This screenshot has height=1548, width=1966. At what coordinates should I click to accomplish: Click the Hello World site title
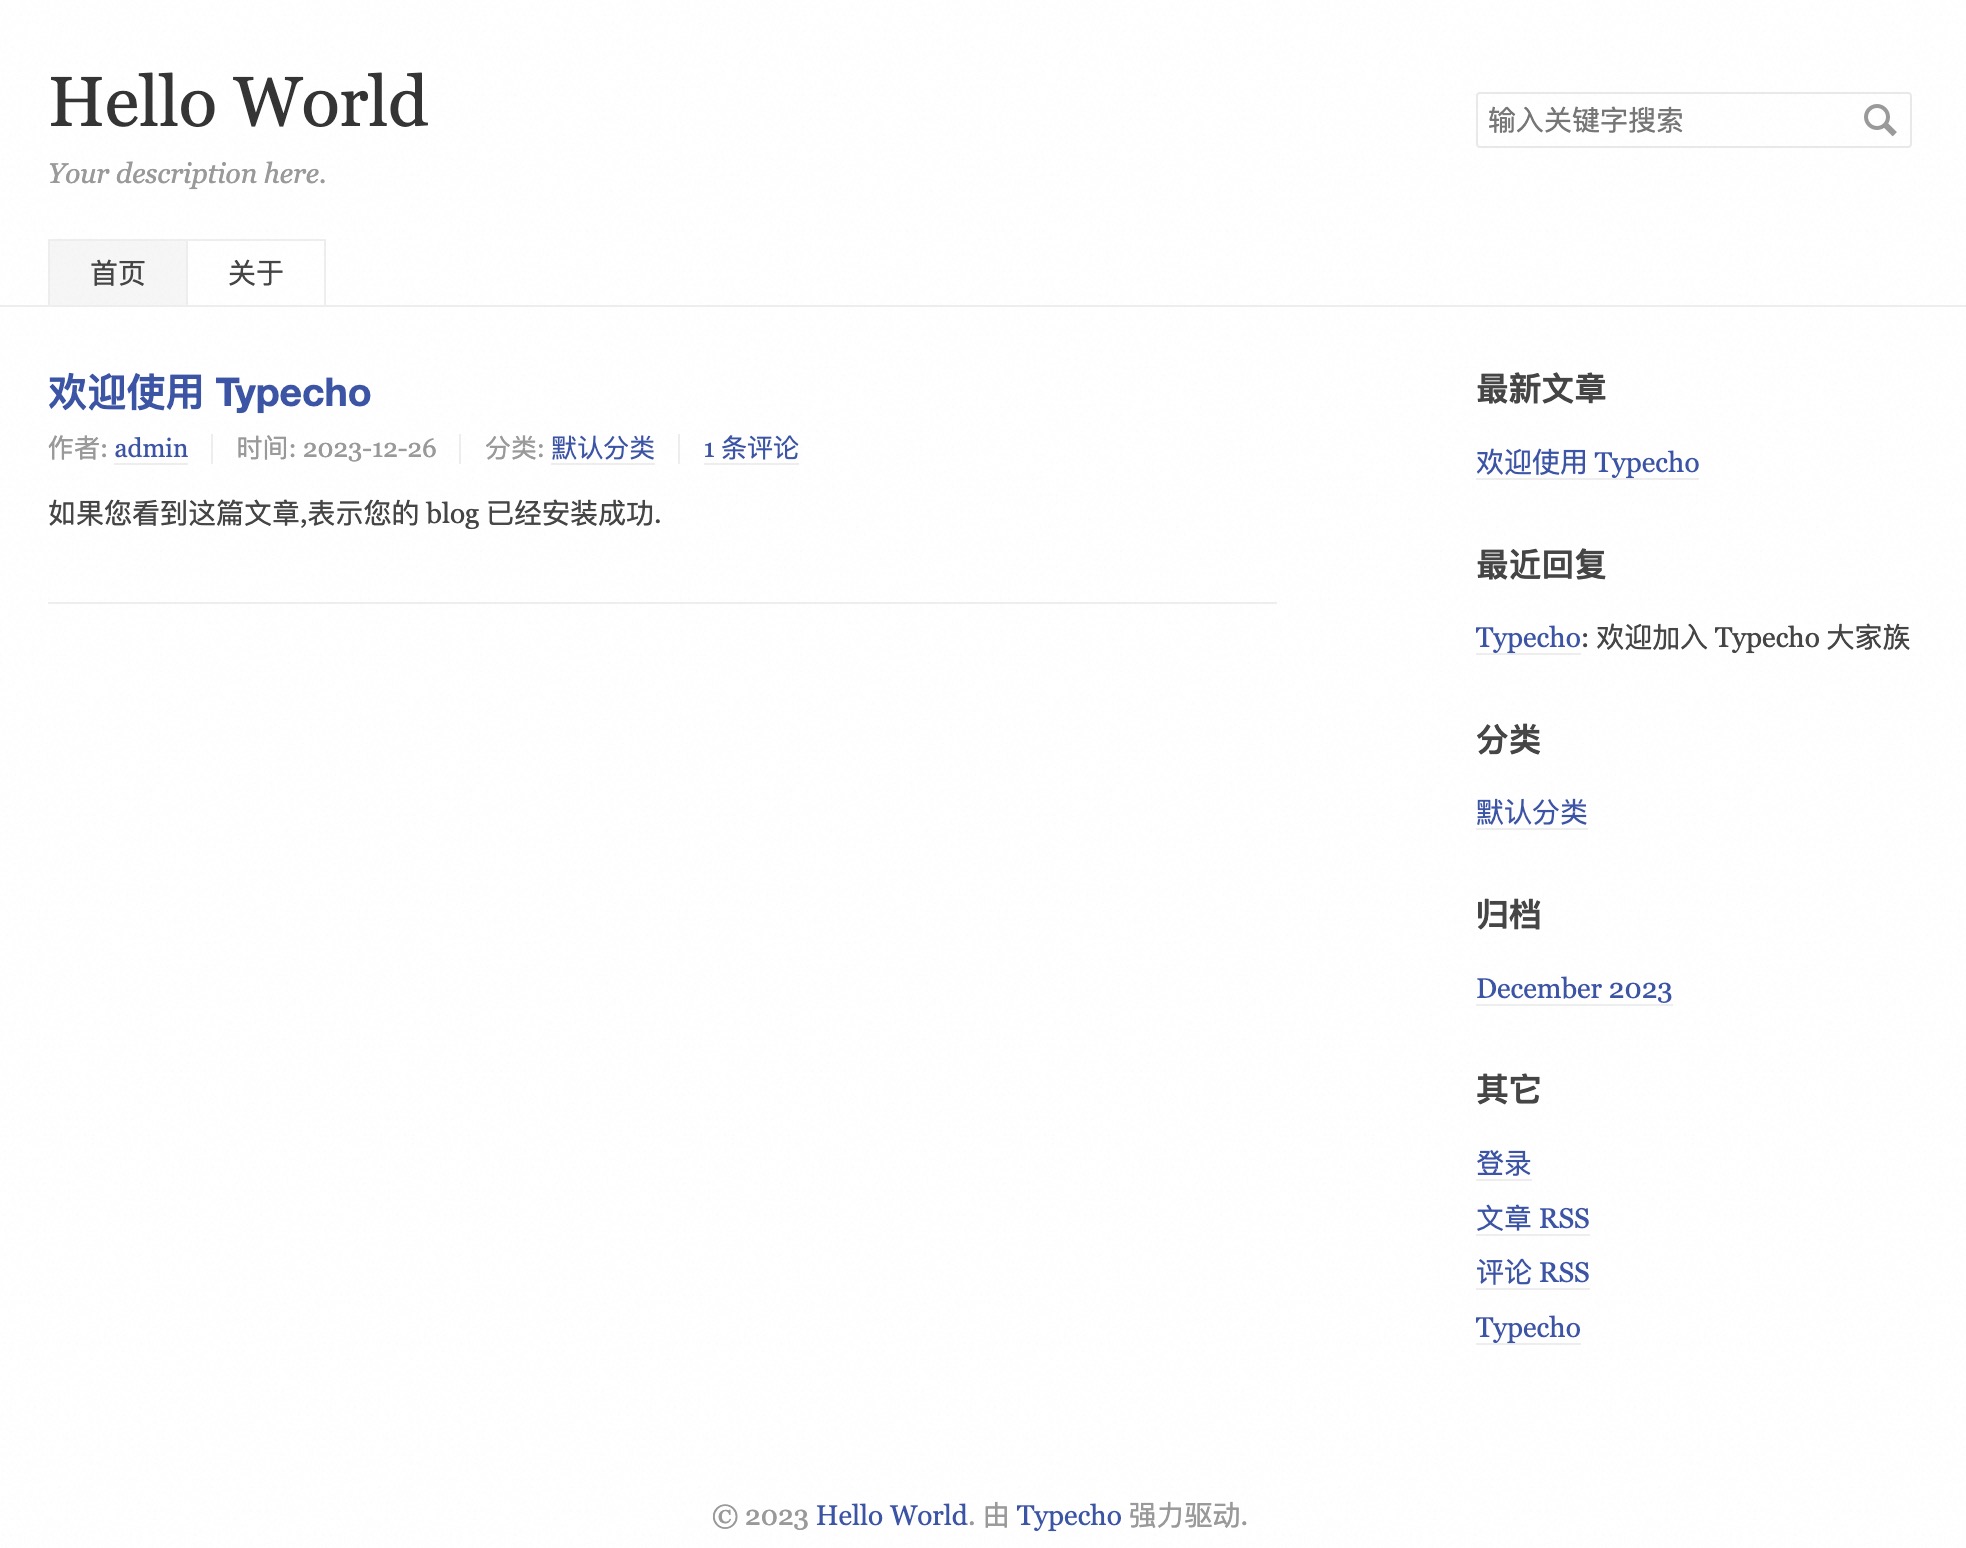coord(239,101)
